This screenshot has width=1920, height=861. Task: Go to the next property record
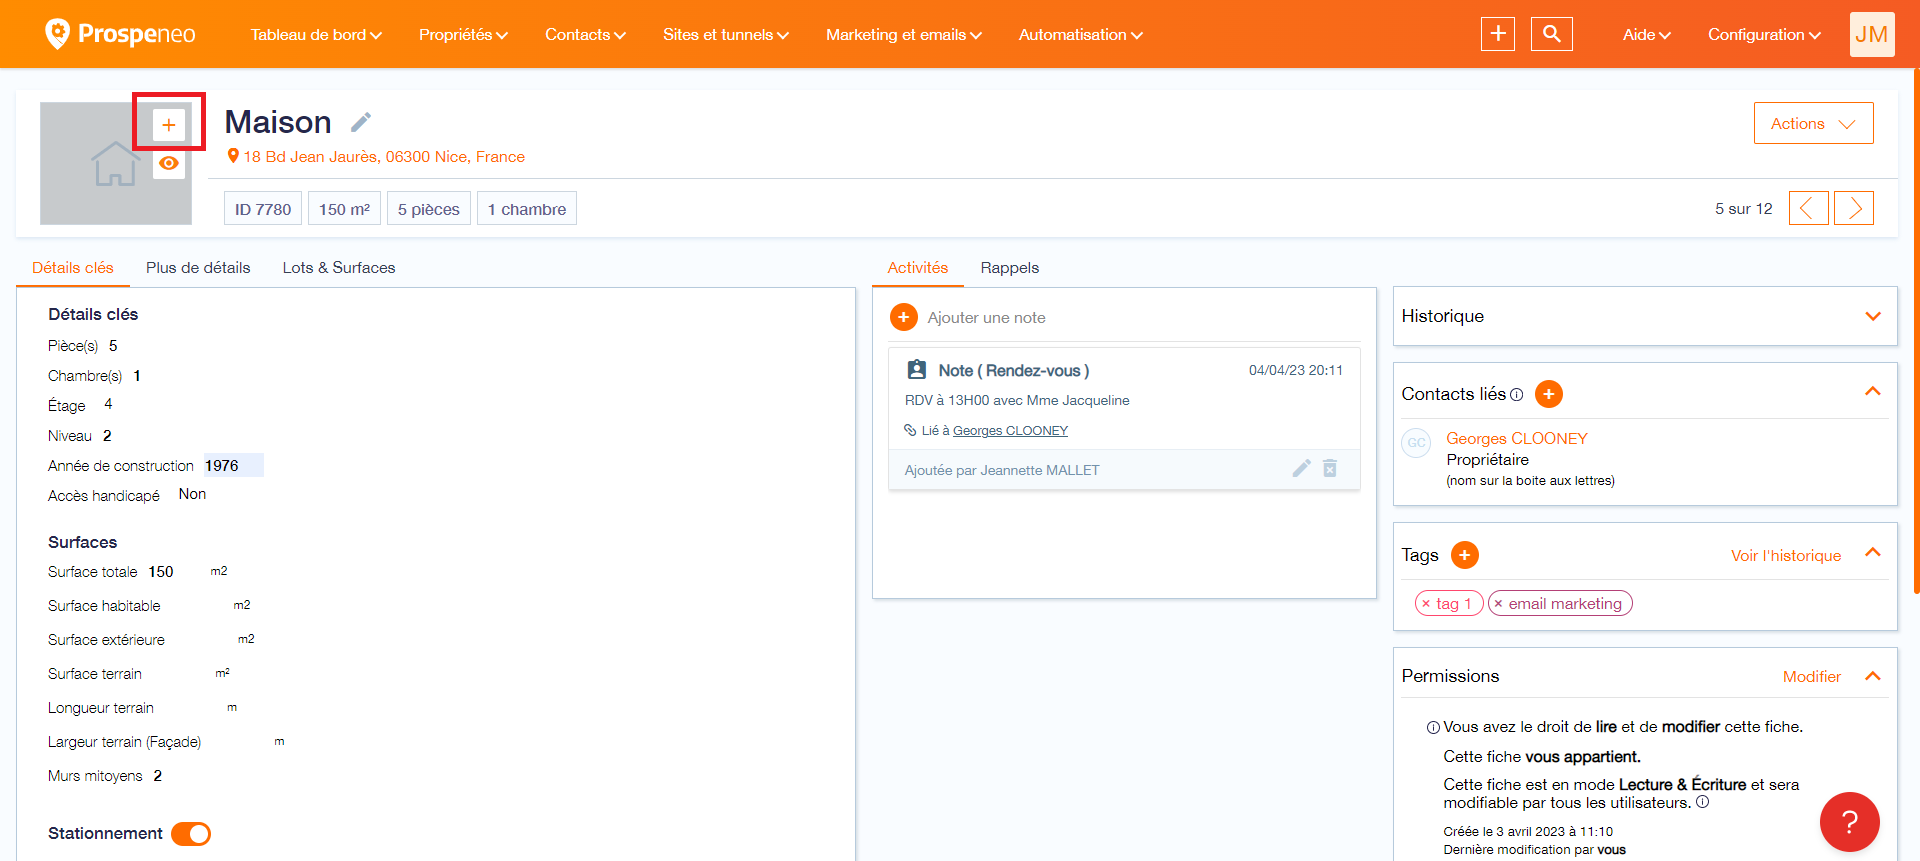[x=1854, y=208]
